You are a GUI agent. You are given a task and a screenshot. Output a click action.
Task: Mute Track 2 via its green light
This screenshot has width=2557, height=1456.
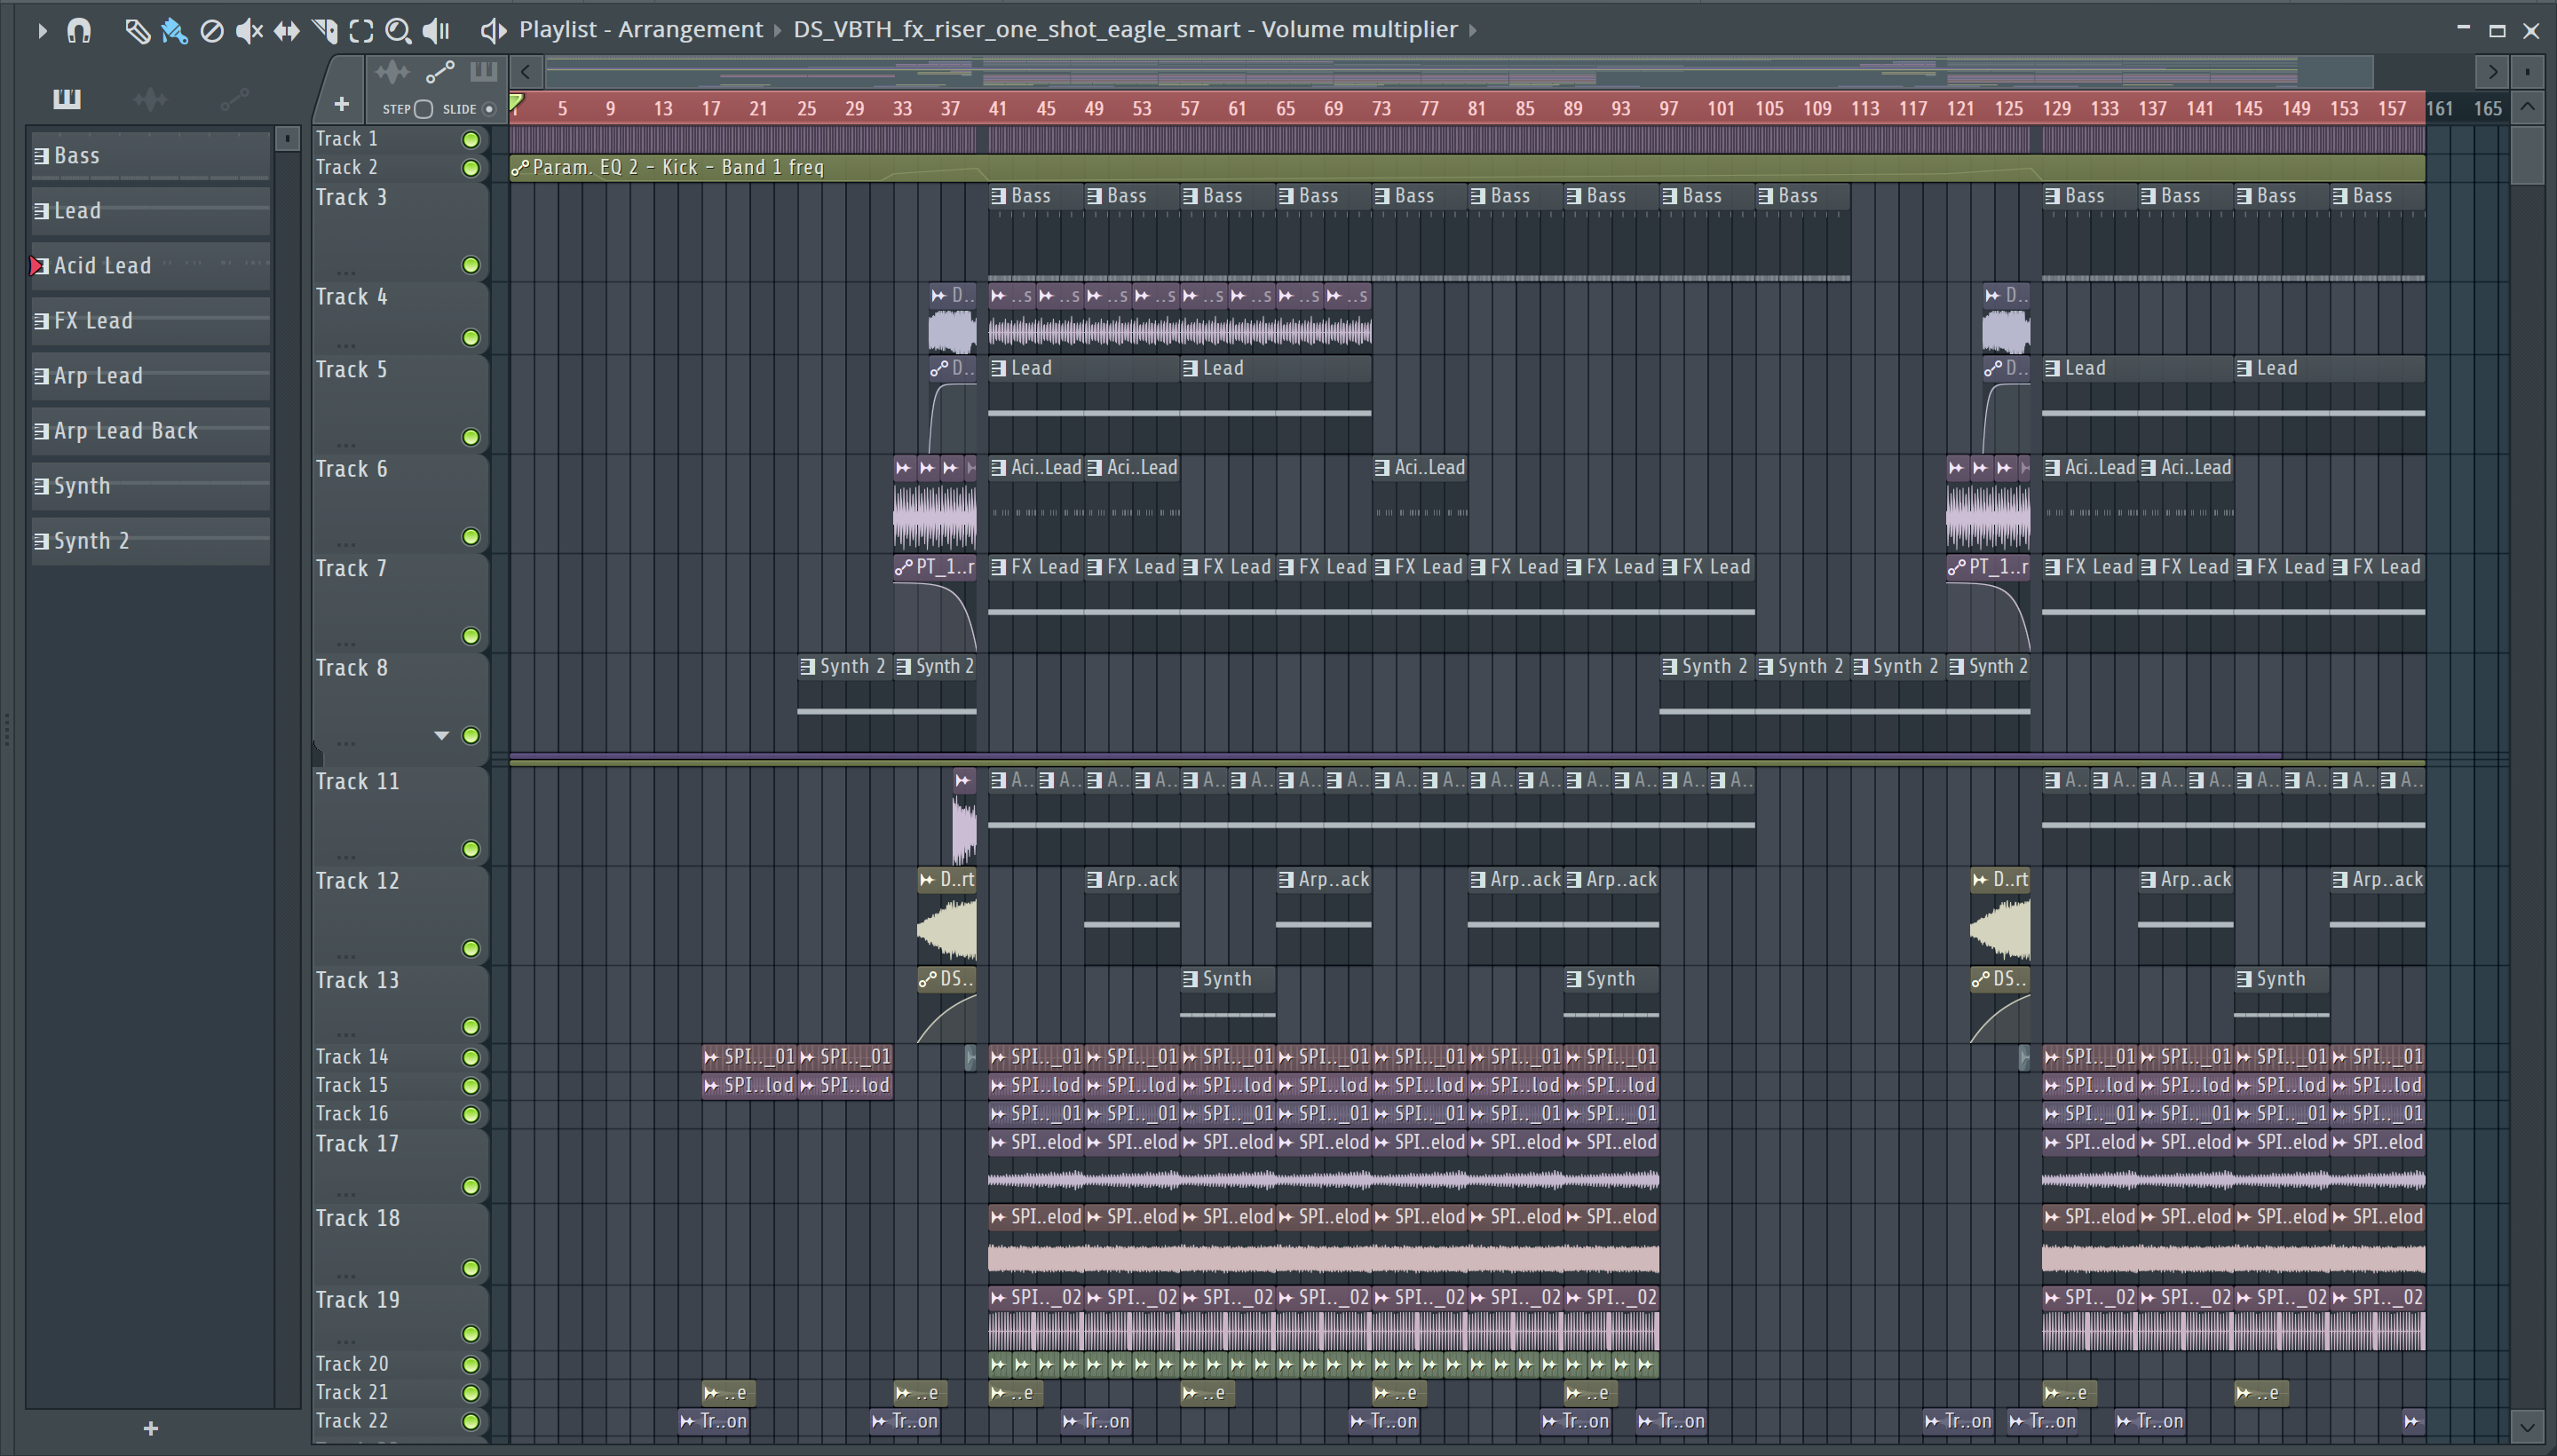click(470, 168)
